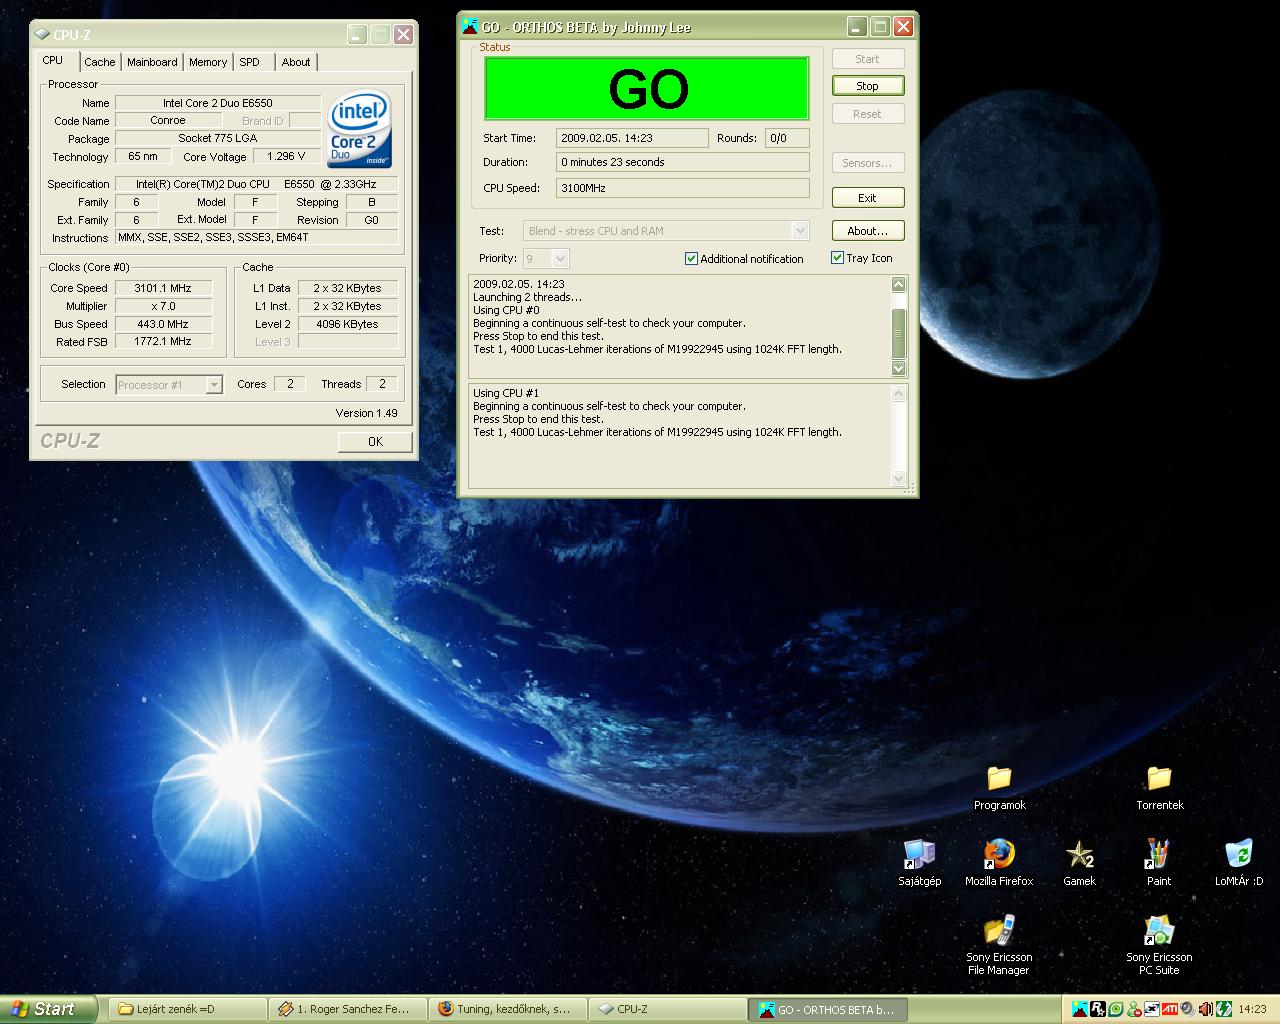Switch to the Cache tab in CPU-Z
1280x1024 pixels.
click(100, 62)
